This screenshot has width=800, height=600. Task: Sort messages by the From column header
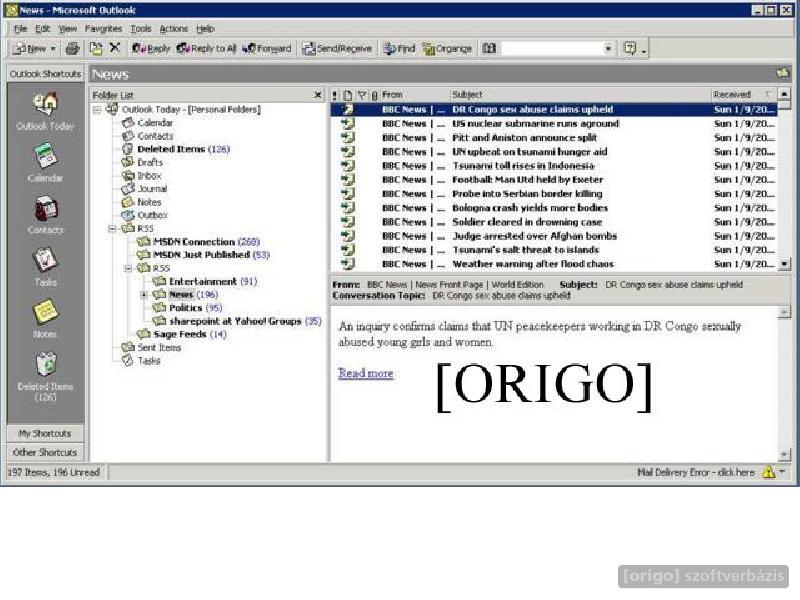[414, 95]
